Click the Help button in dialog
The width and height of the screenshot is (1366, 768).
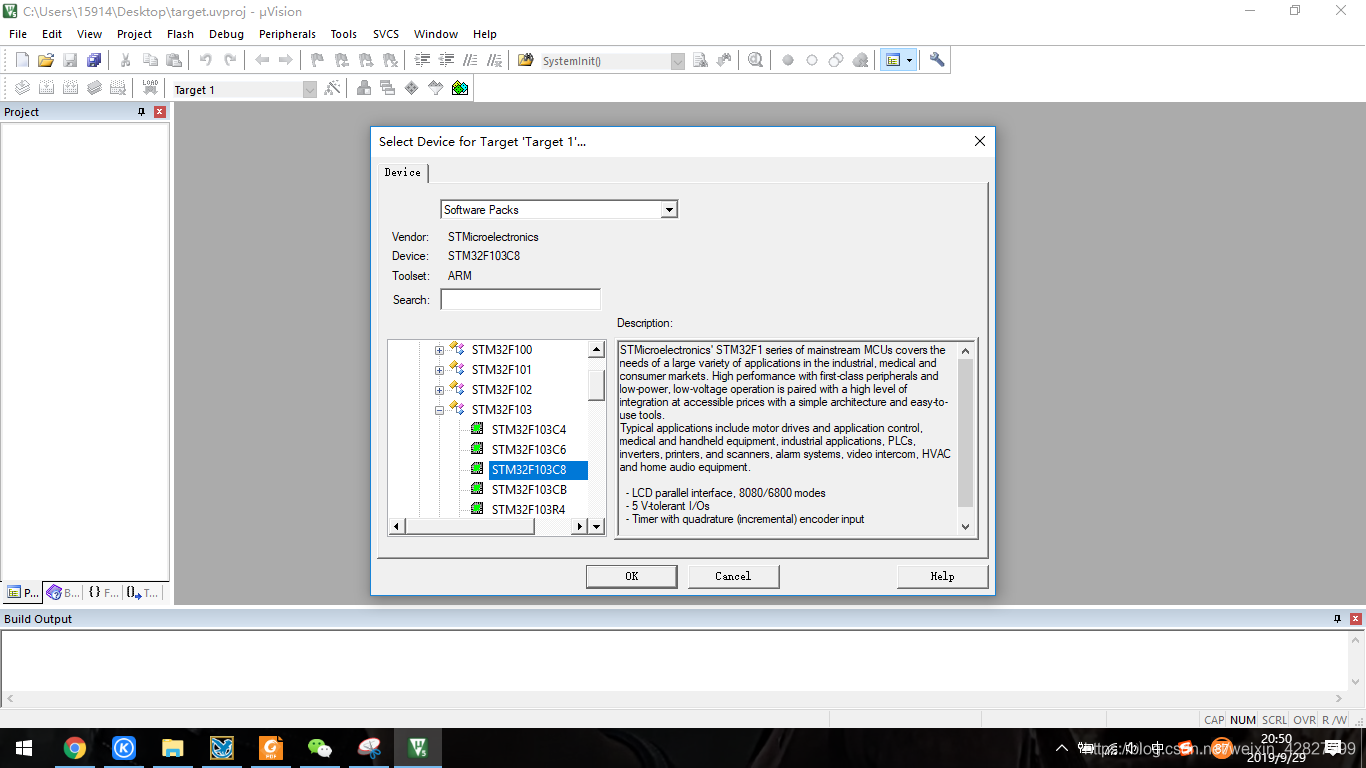(x=942, y=576)
